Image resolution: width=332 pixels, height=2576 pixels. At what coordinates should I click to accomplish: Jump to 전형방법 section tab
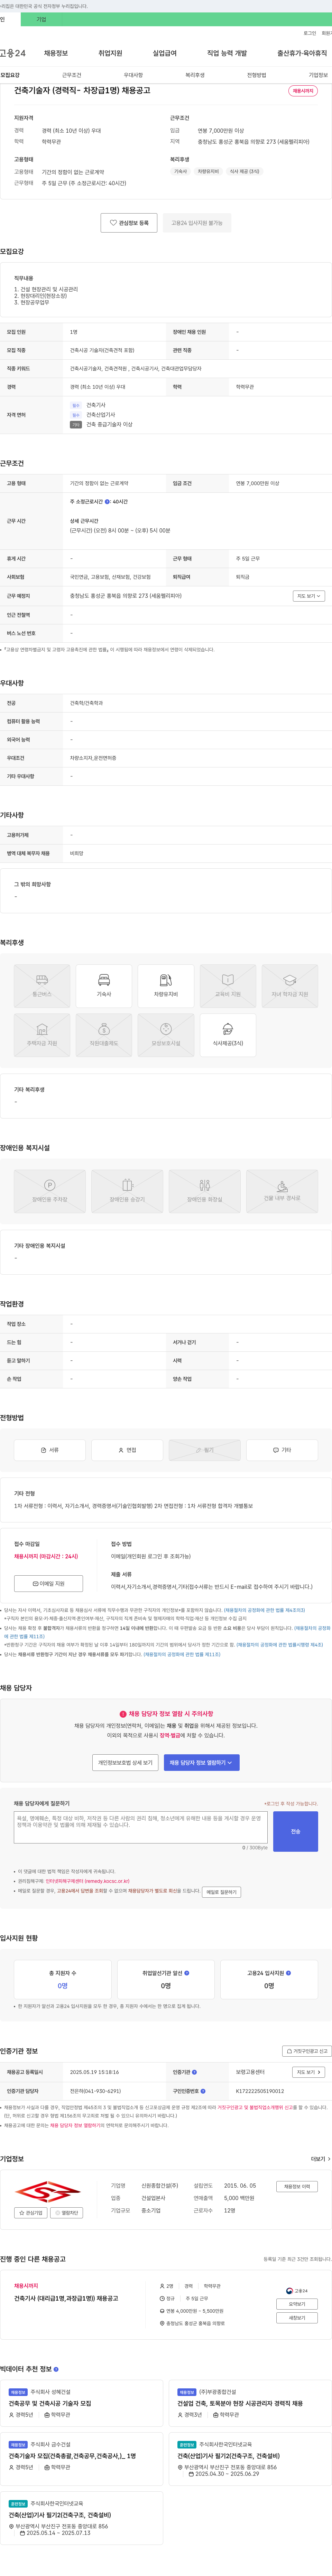[257, 75]
